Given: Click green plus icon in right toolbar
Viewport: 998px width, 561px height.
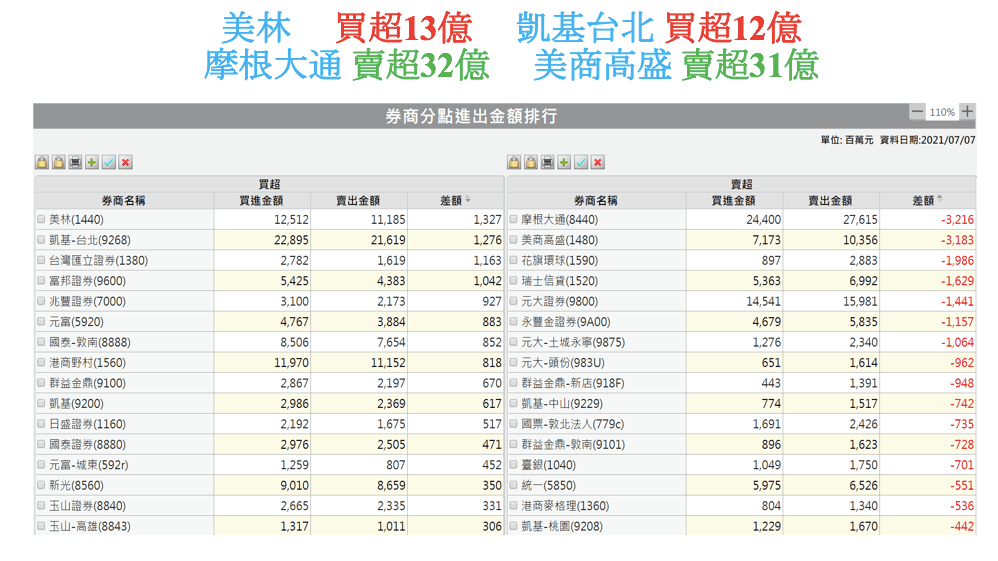Looking at the screenshot, I should (564, 162).
